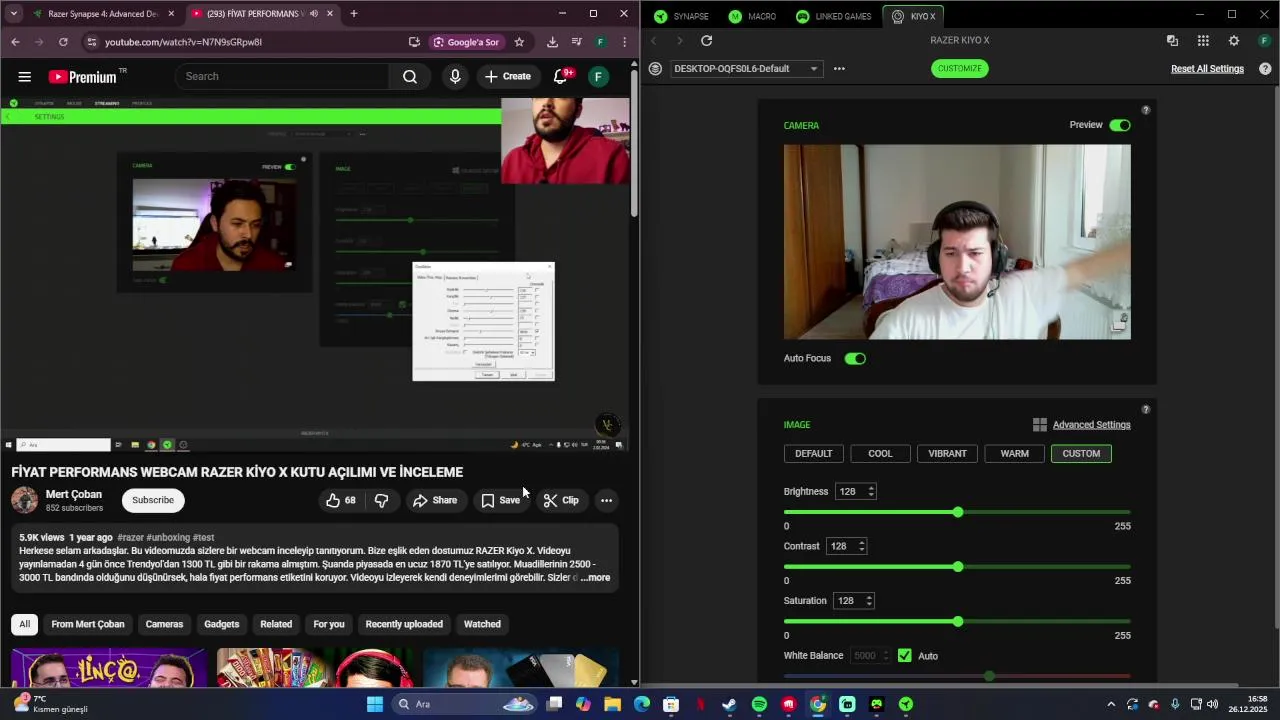The width and height of the screenshot is (1280, 720).
Task: Select Cameras filter chip
Action: 164,624
